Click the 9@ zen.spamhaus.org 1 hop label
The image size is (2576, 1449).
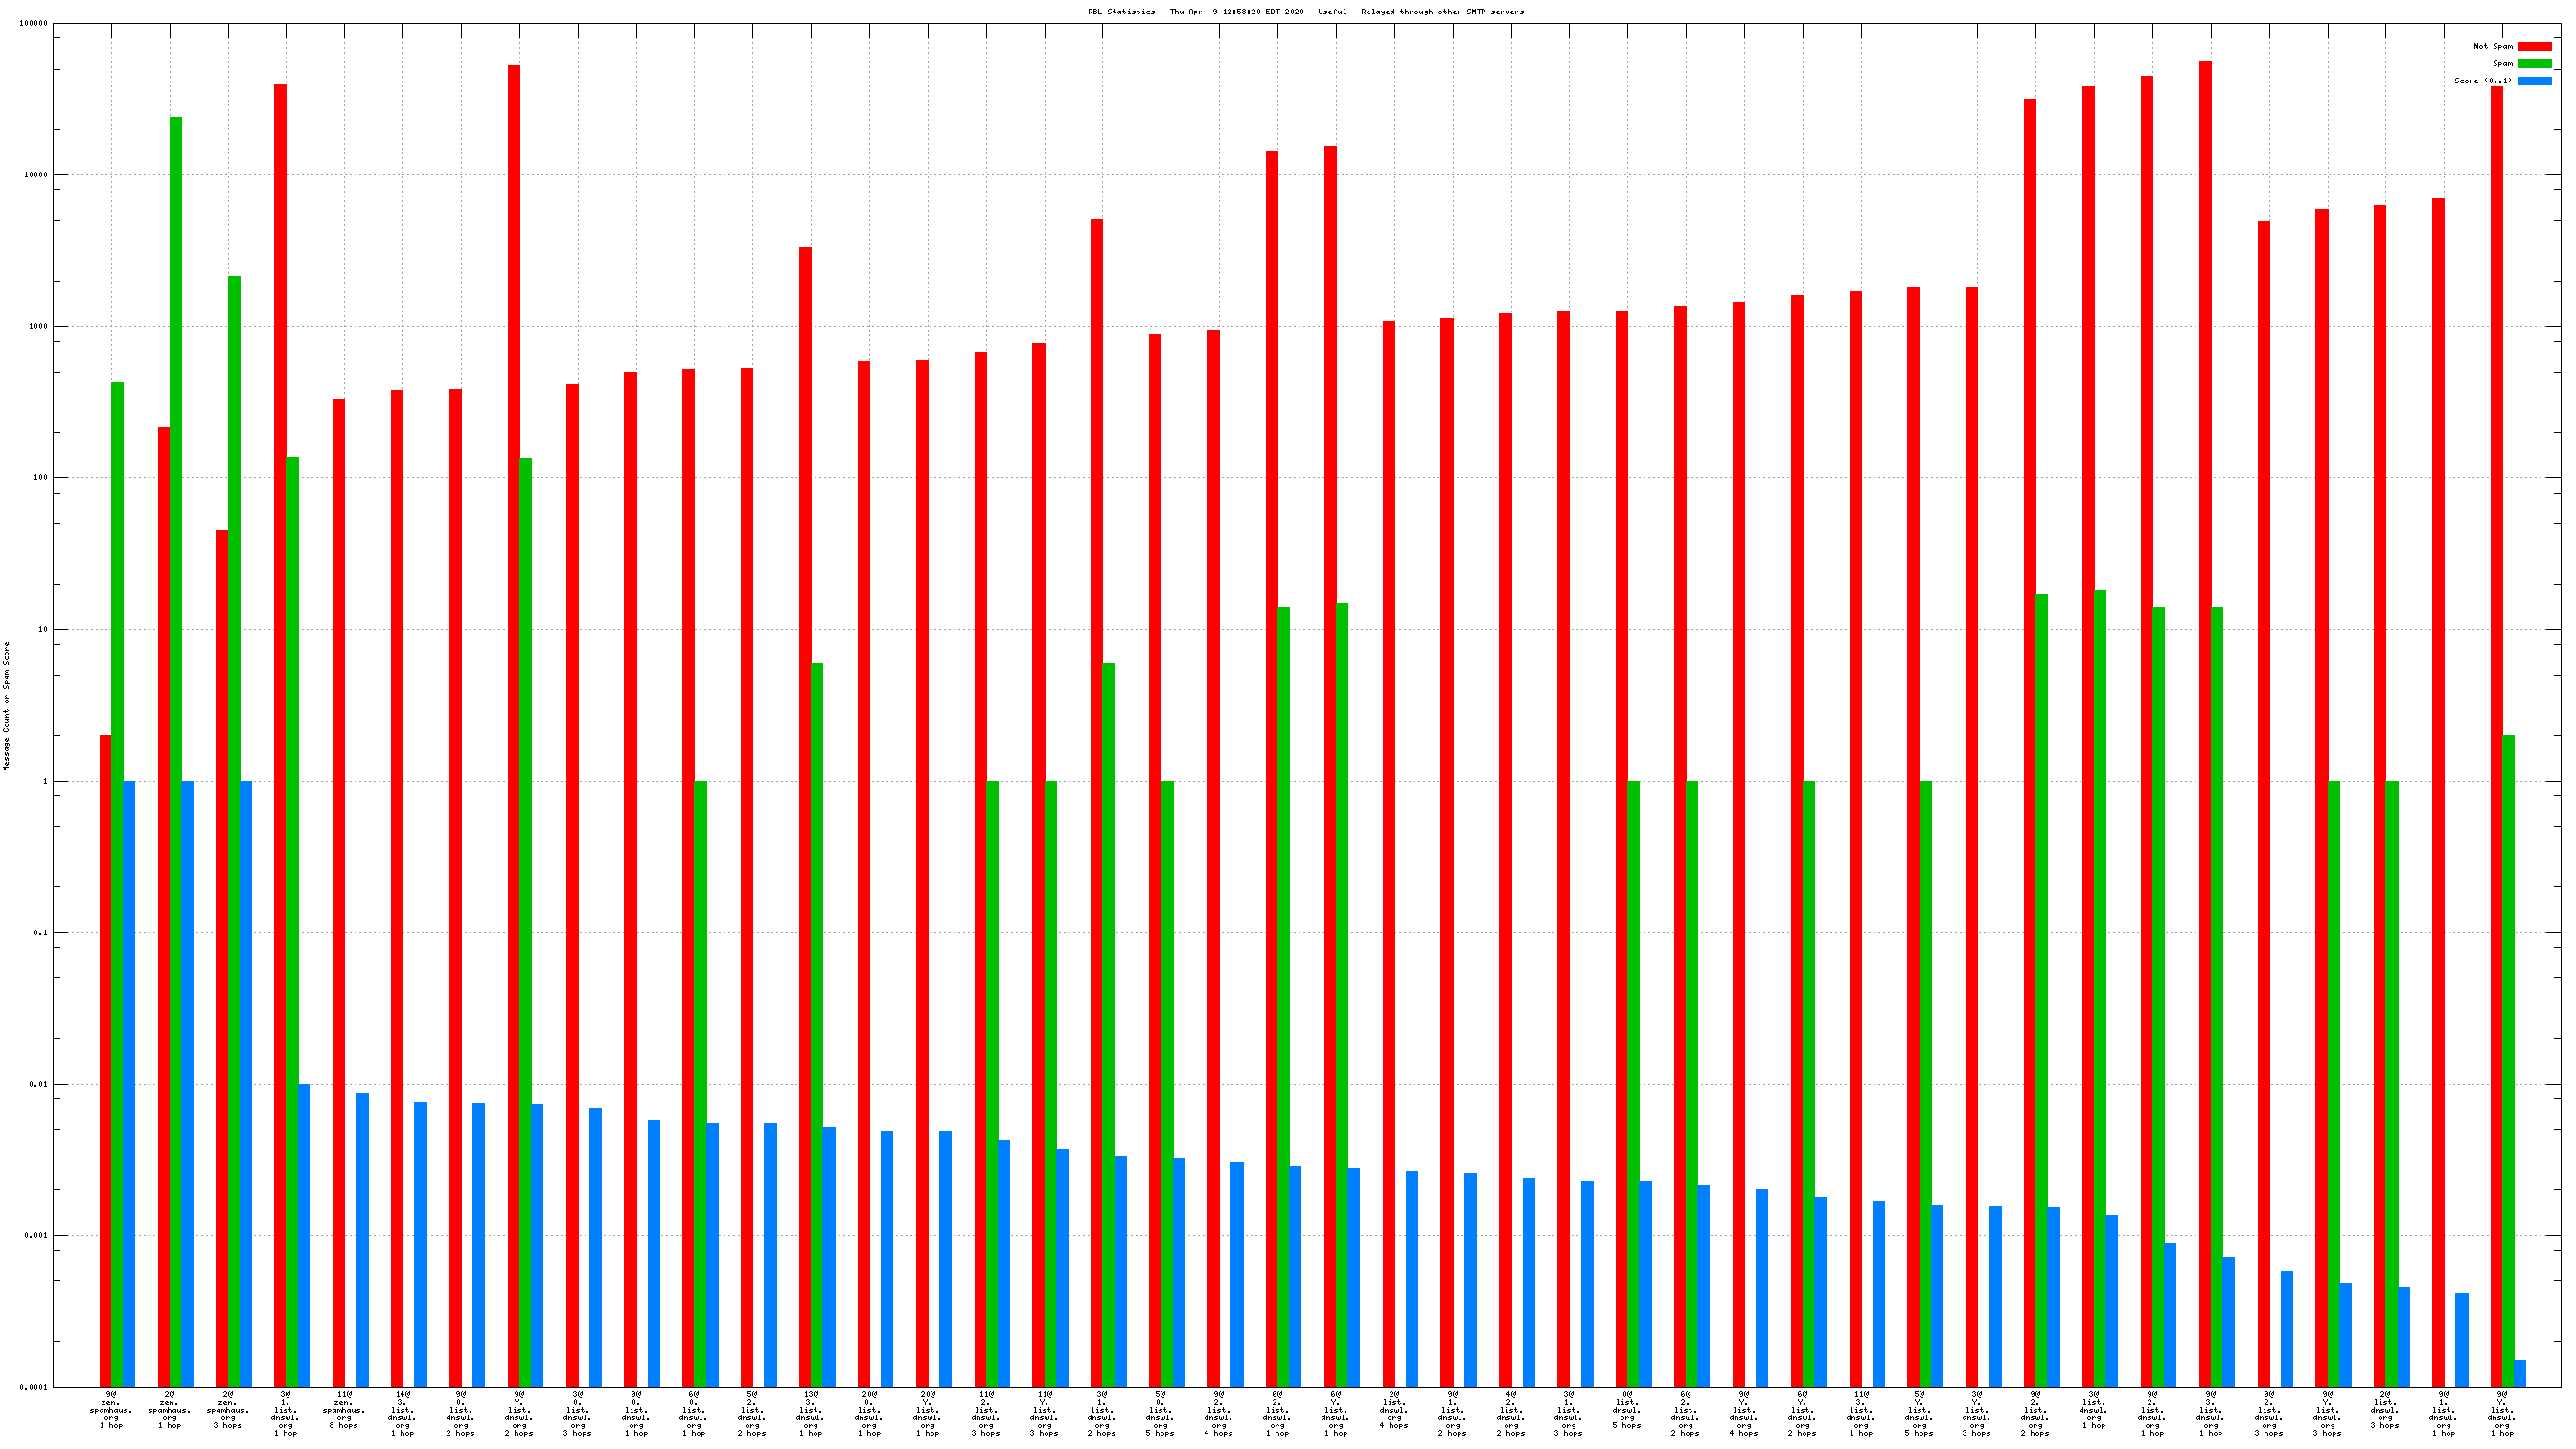tap(111, 1408)
